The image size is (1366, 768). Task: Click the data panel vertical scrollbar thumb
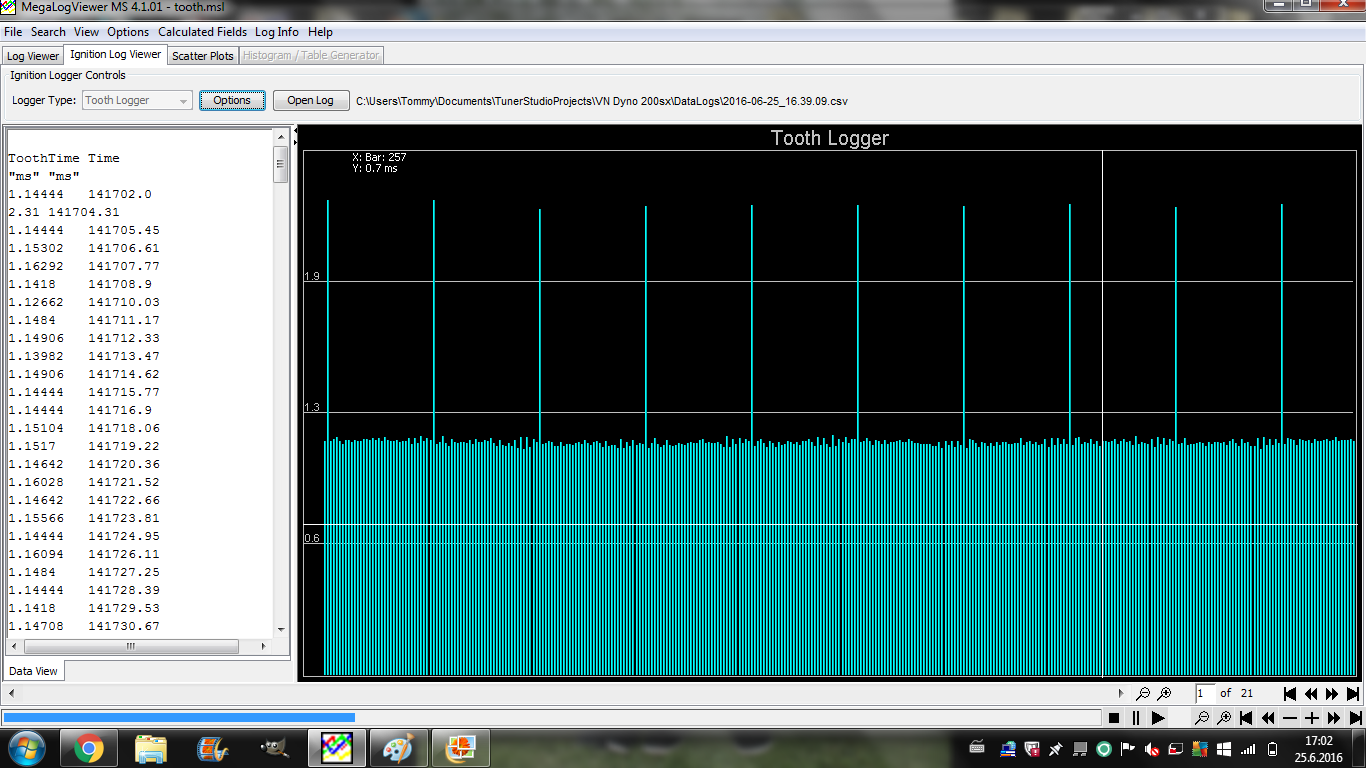[281, 164]
